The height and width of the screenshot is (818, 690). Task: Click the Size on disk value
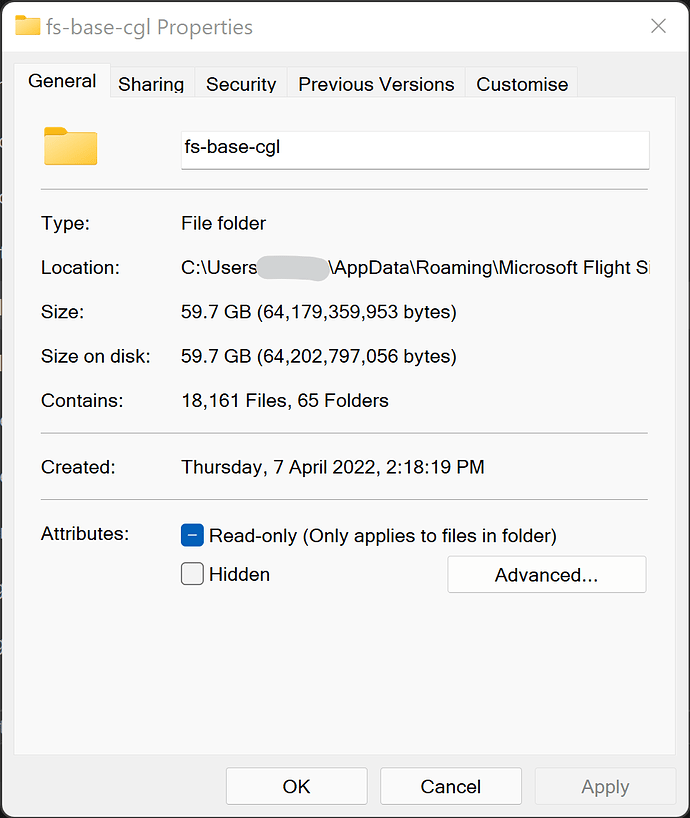pos(318,356)
